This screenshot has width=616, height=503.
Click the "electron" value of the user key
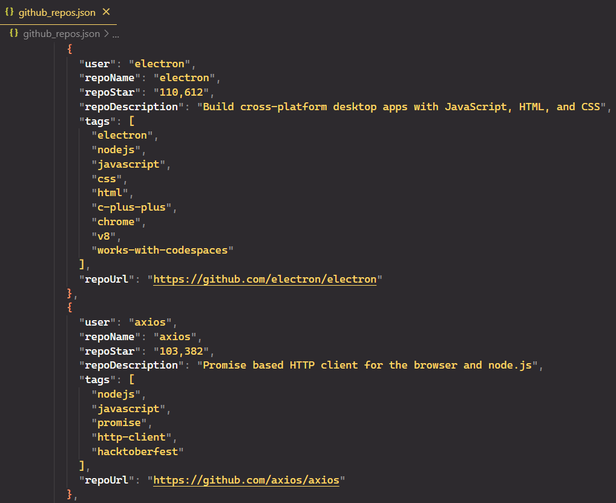click(x=160, y=64)
